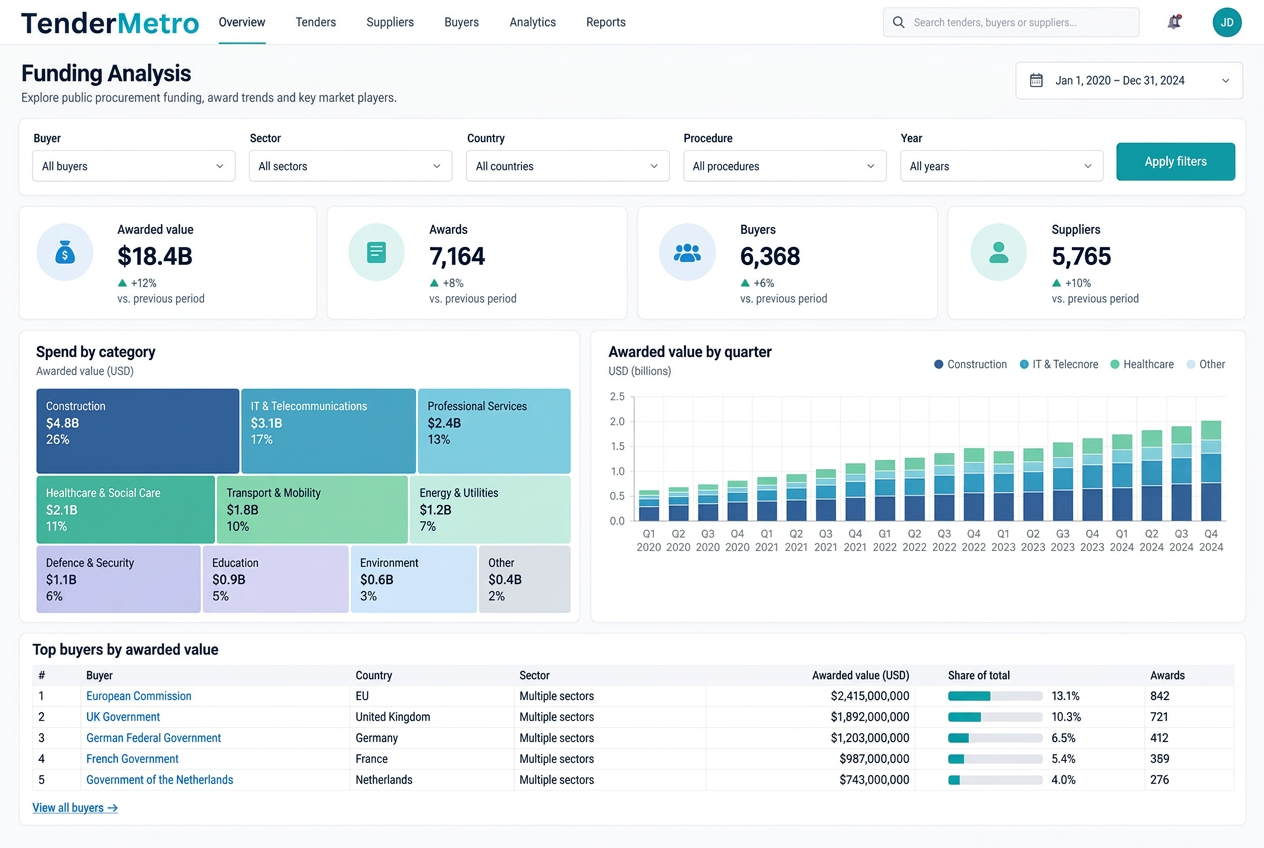This screenshot has height=848, width=1264.
Task: Open UK Government buyer link
Action: 123,717
